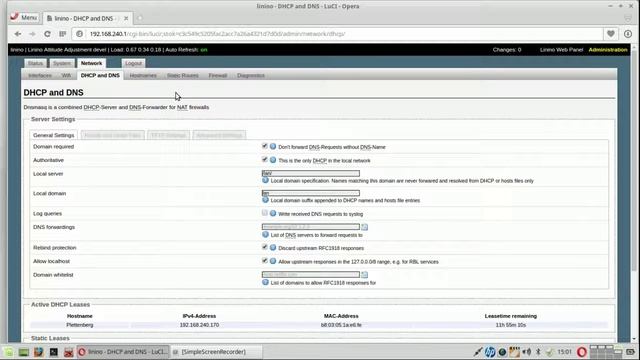
Task: Open the Speed Dial grid icon
Action: pyautogui.click(x=62, y=34)
